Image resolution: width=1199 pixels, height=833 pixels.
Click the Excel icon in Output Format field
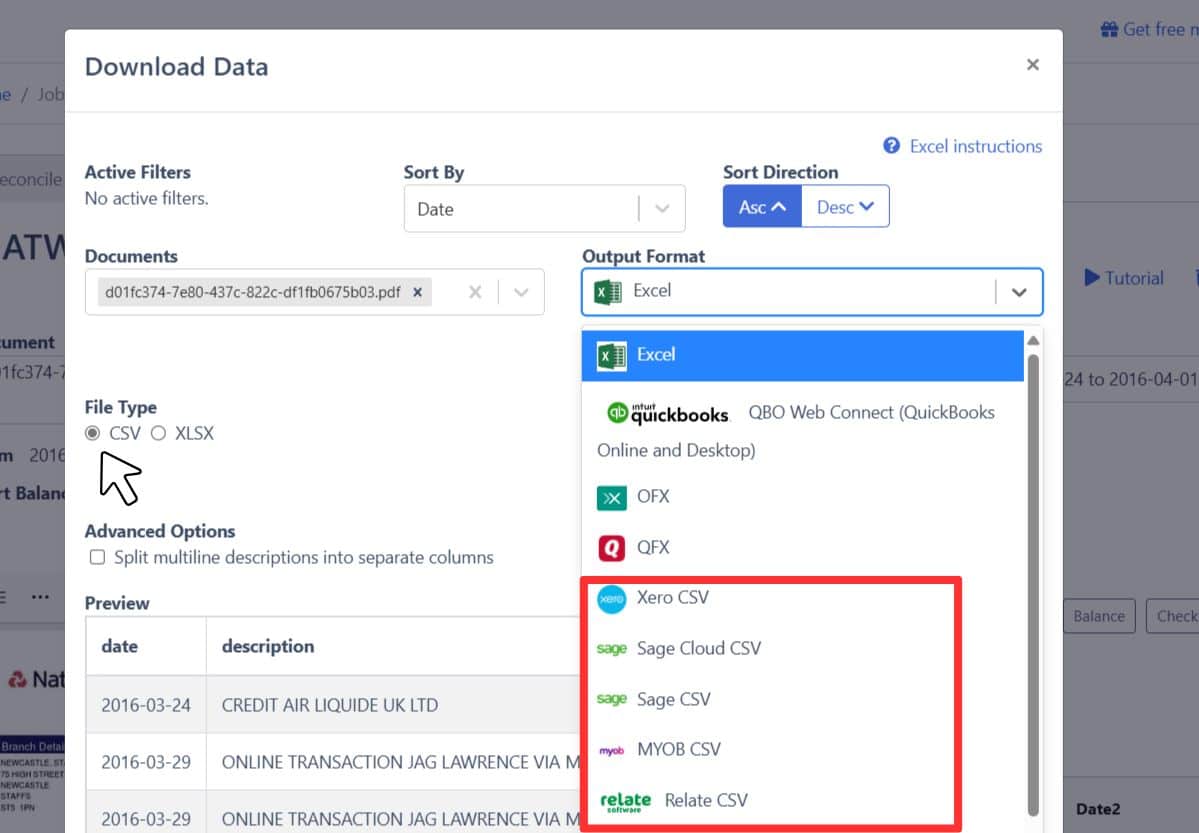(608, 291)
